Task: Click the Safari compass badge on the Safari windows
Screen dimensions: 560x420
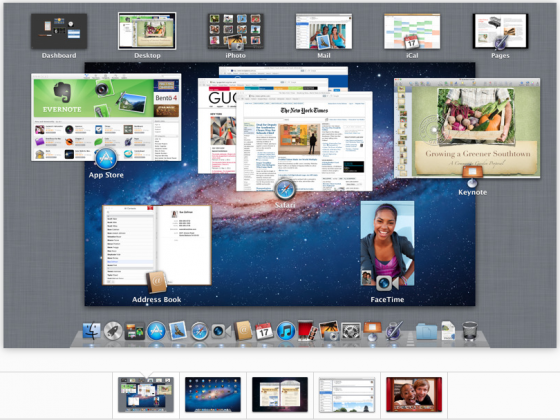Action: click(x=285, y=190)
